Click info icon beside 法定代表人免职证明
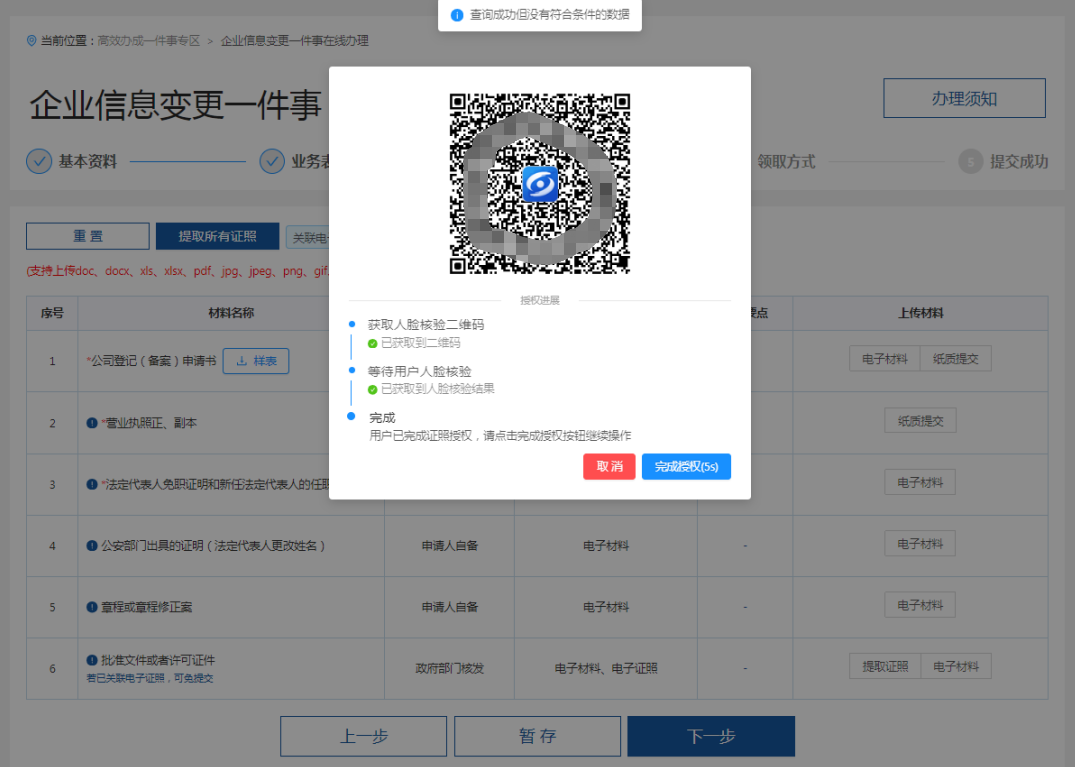The height and width of the screenshot is (767, 1075). 92,485
